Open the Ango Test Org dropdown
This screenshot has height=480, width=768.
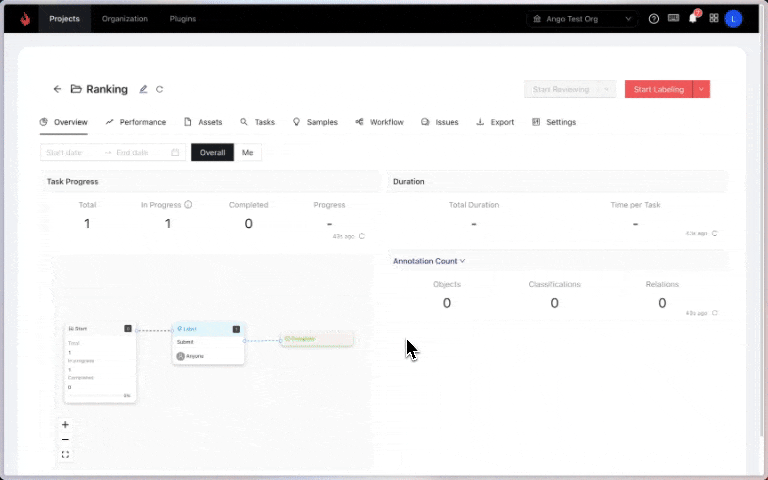(x=583, y=19)
